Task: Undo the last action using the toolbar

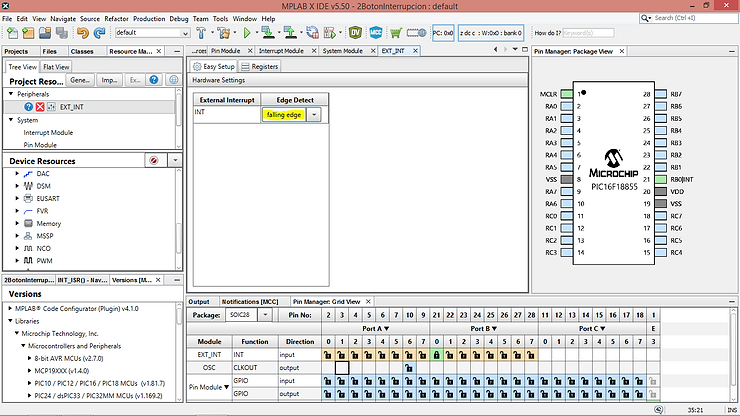Action: [83, 33]
